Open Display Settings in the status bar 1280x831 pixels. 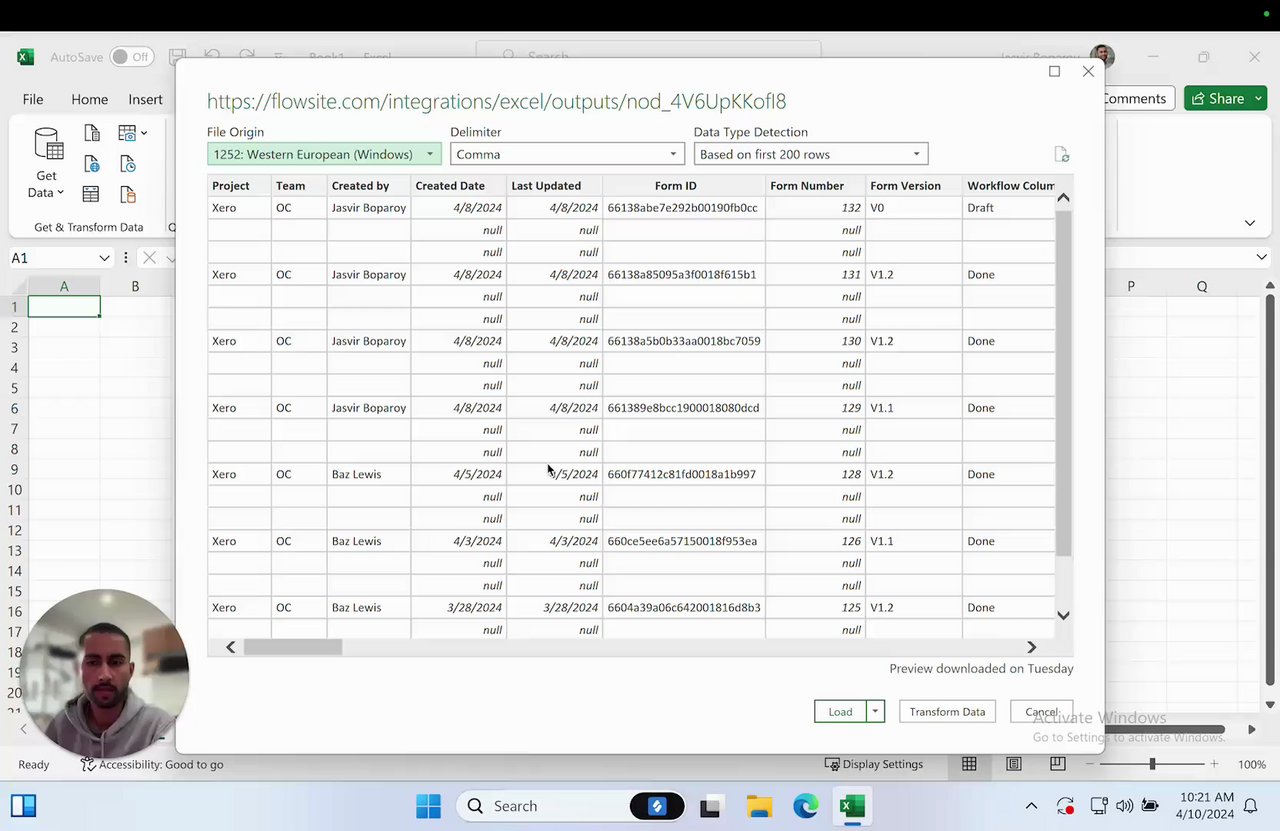pos(874,764)
